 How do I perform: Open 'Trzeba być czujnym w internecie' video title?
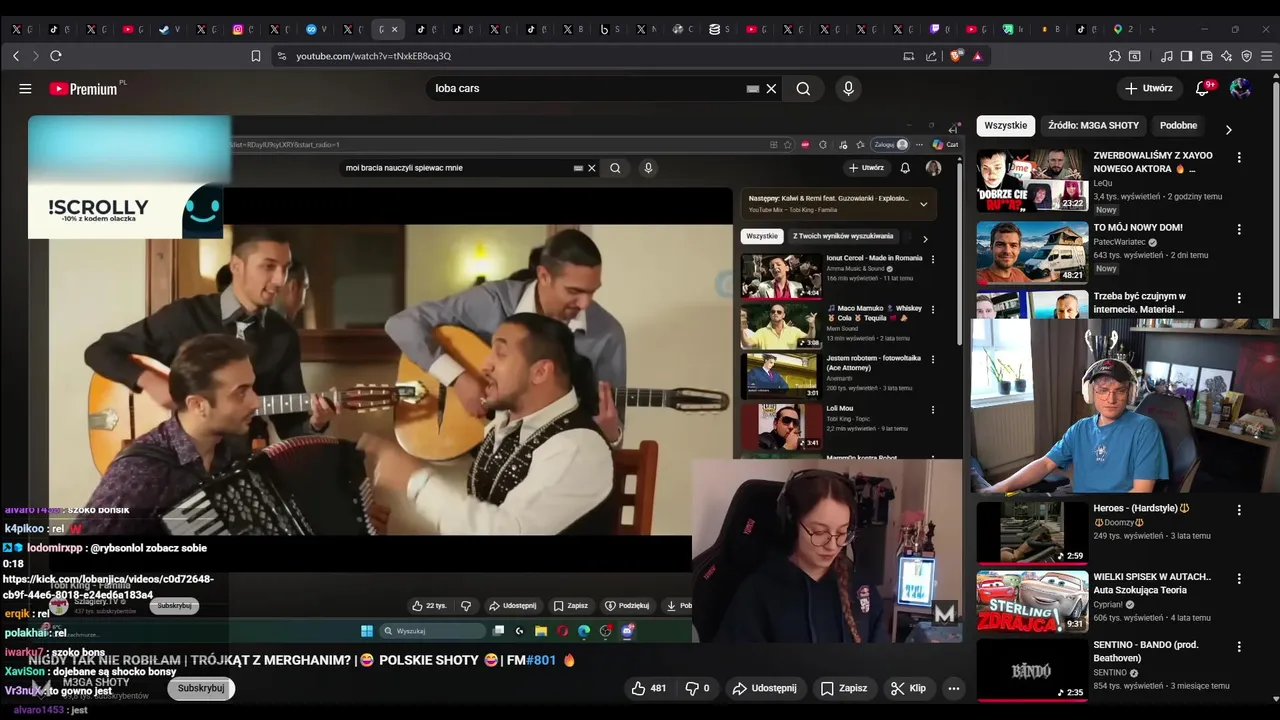(1139, 303)
